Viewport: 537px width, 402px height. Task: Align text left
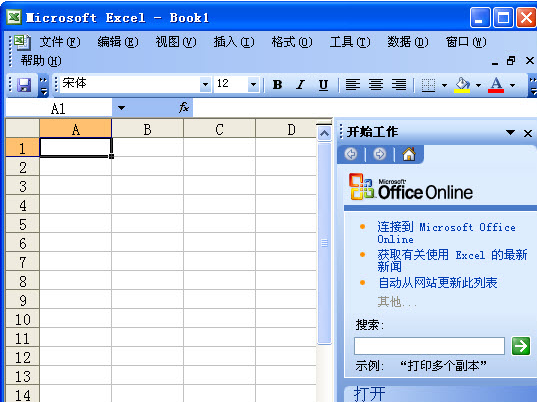point(353,85)
